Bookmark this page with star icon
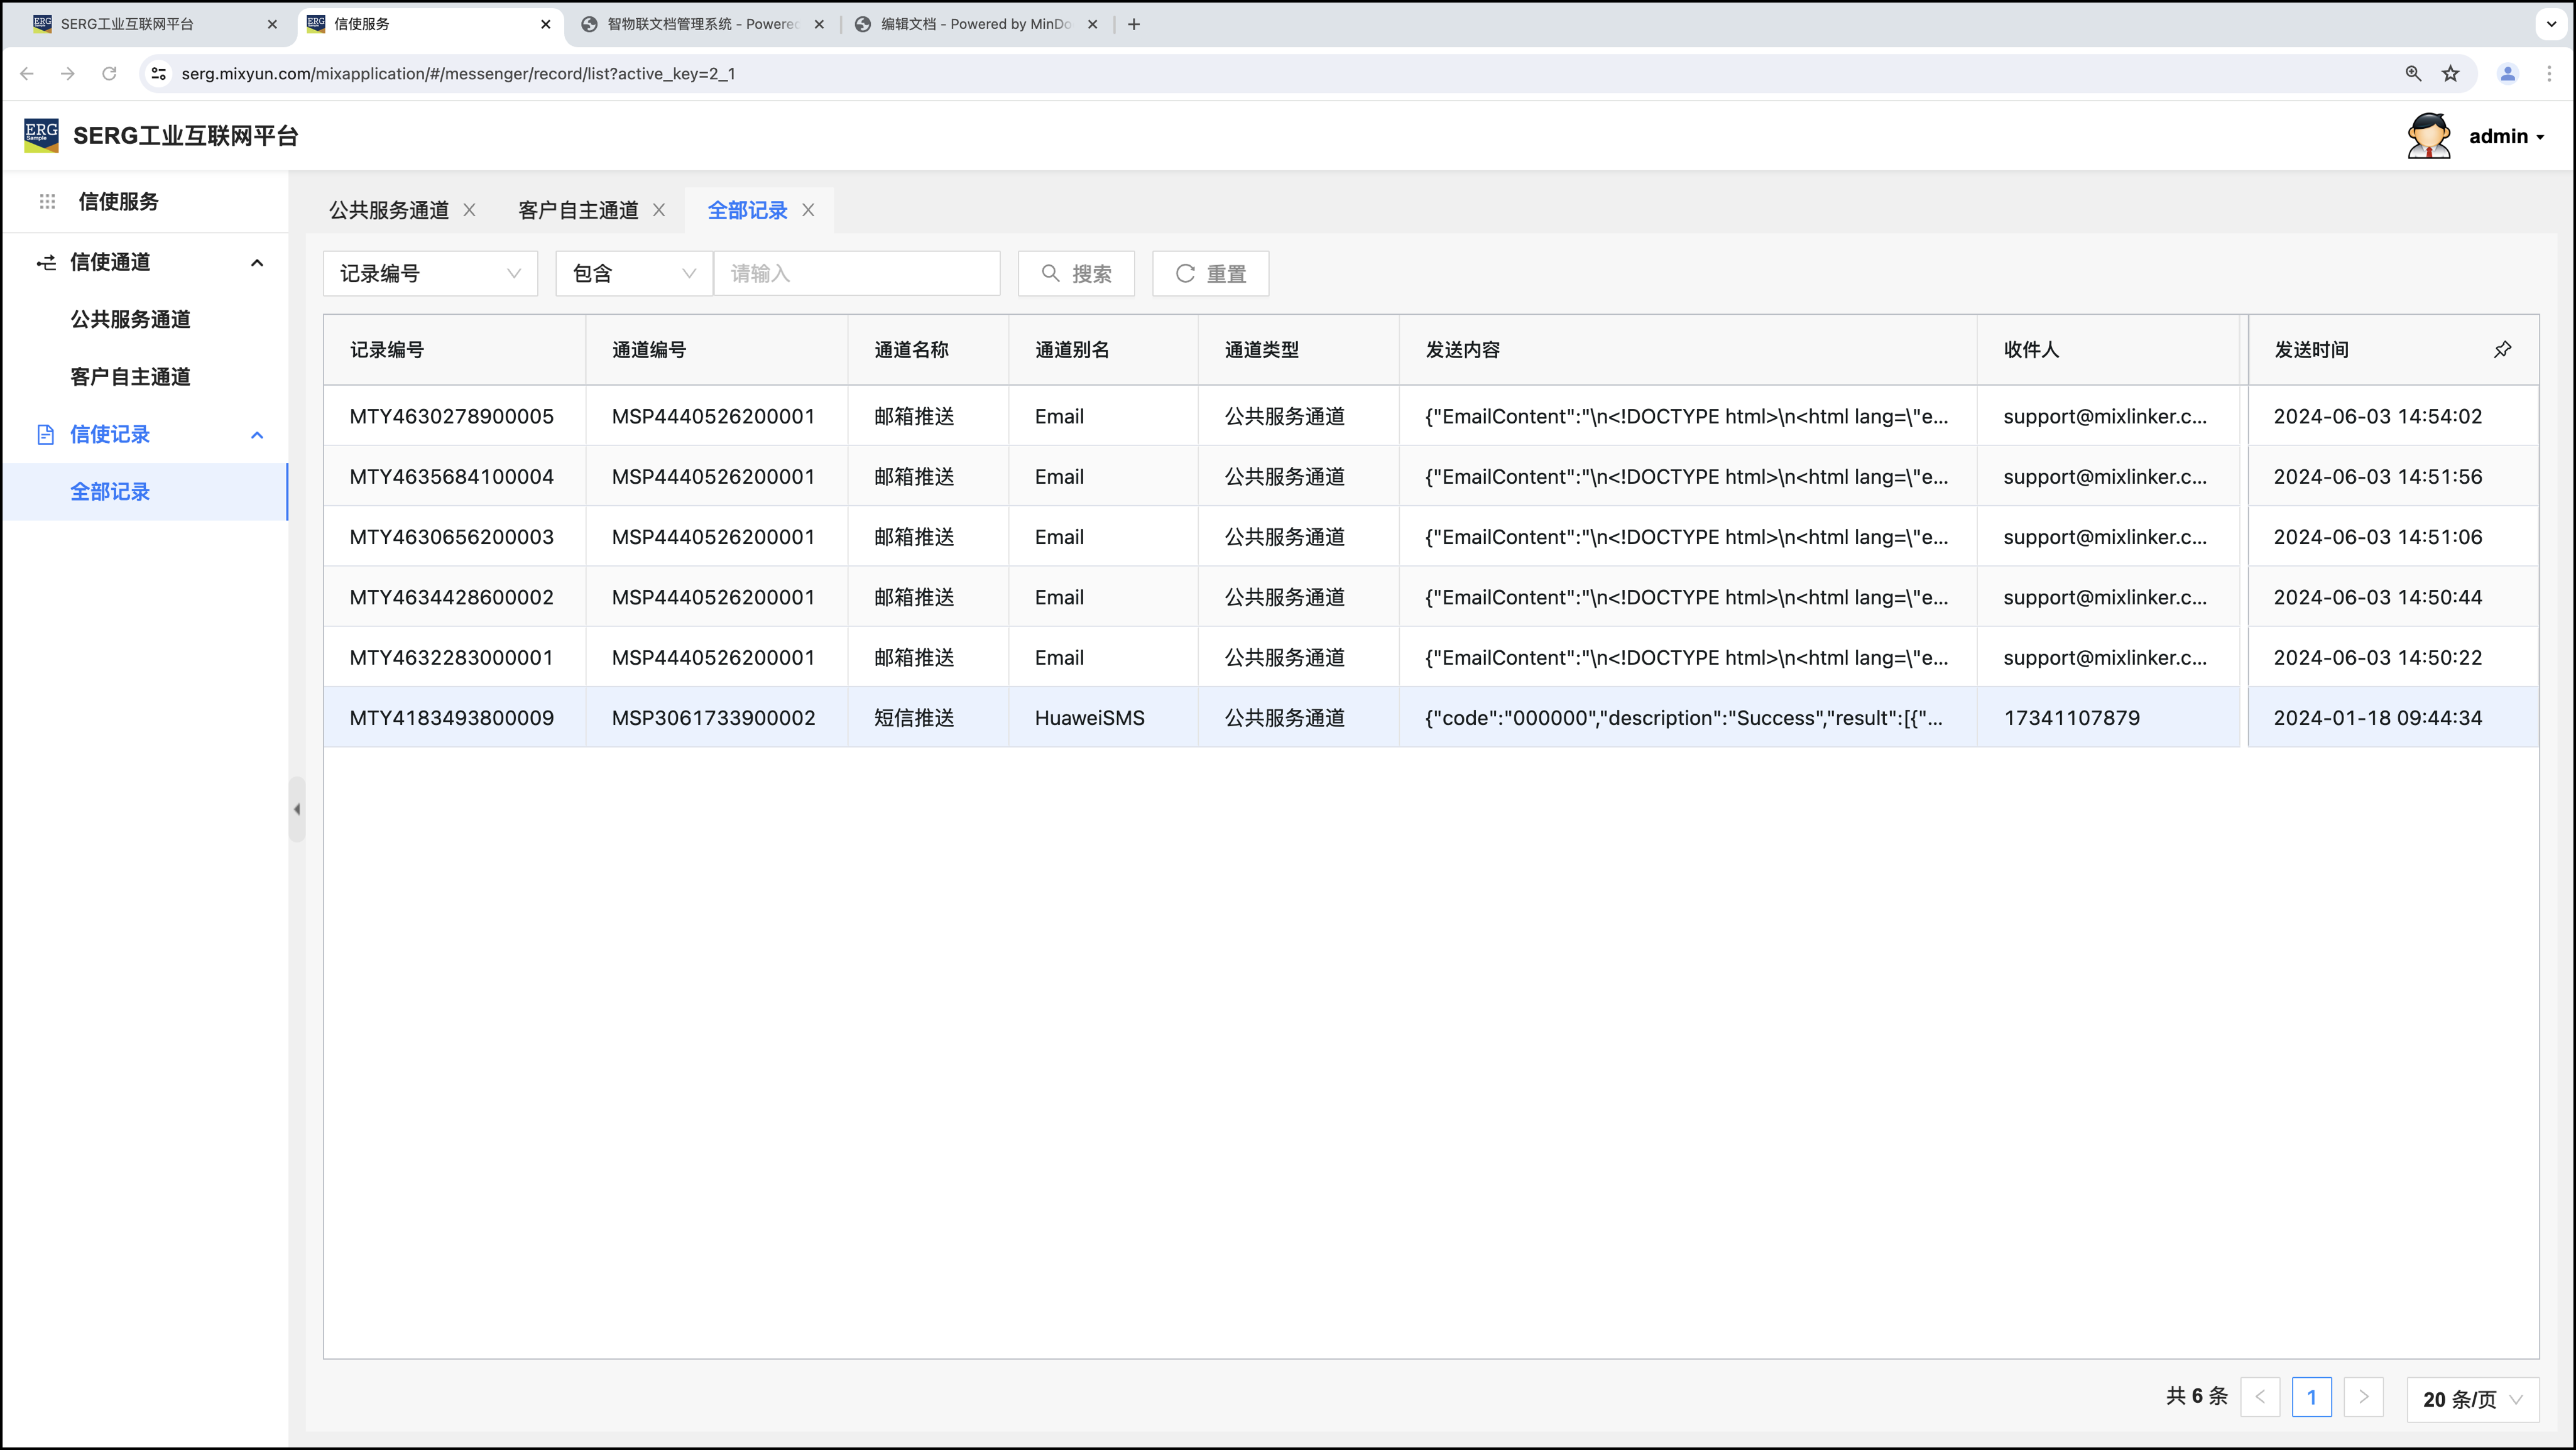This screenshot has height=1450, width=2576. click(2450, 73)
